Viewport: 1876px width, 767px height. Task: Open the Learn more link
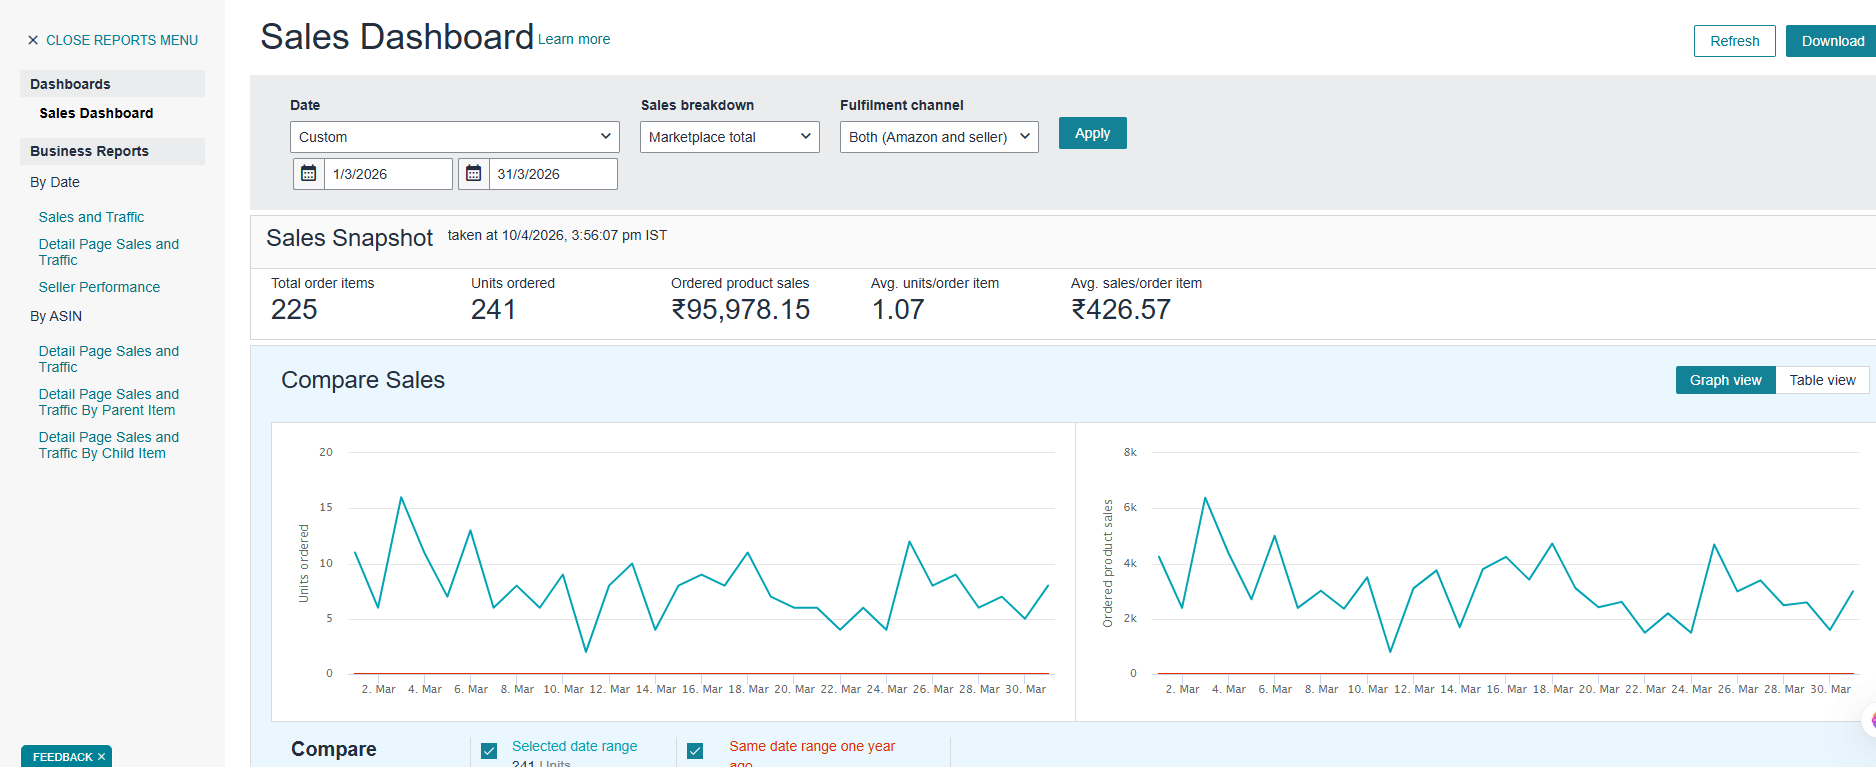coord(574,40)
